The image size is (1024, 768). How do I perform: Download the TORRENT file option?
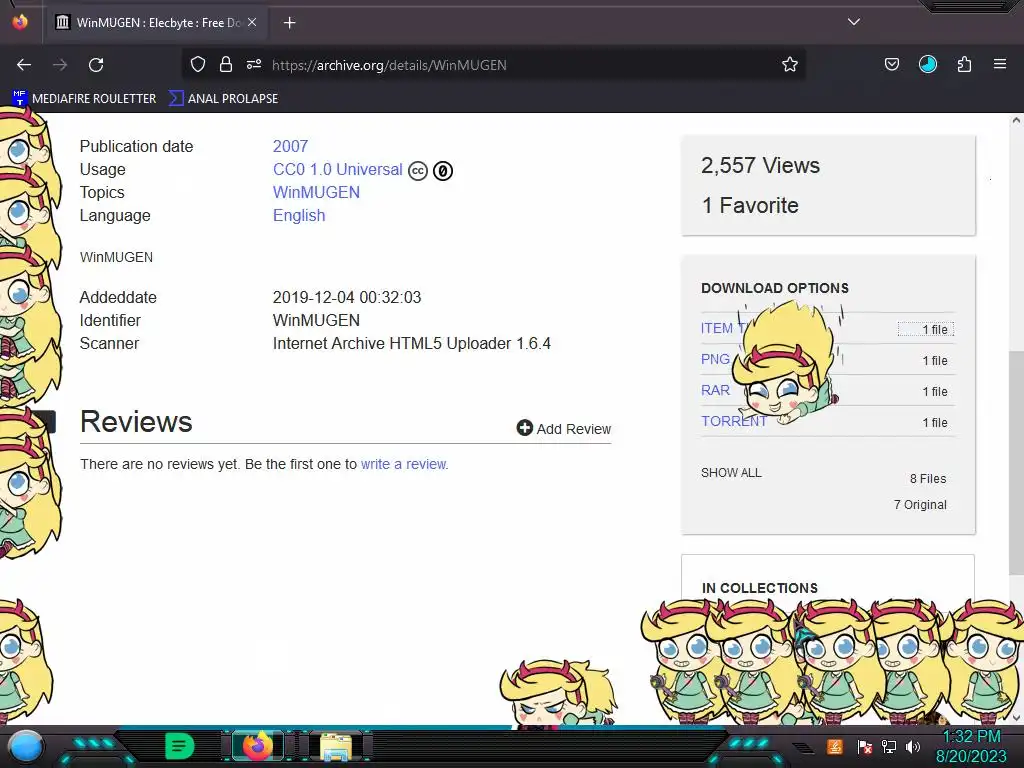click(733, 421)
